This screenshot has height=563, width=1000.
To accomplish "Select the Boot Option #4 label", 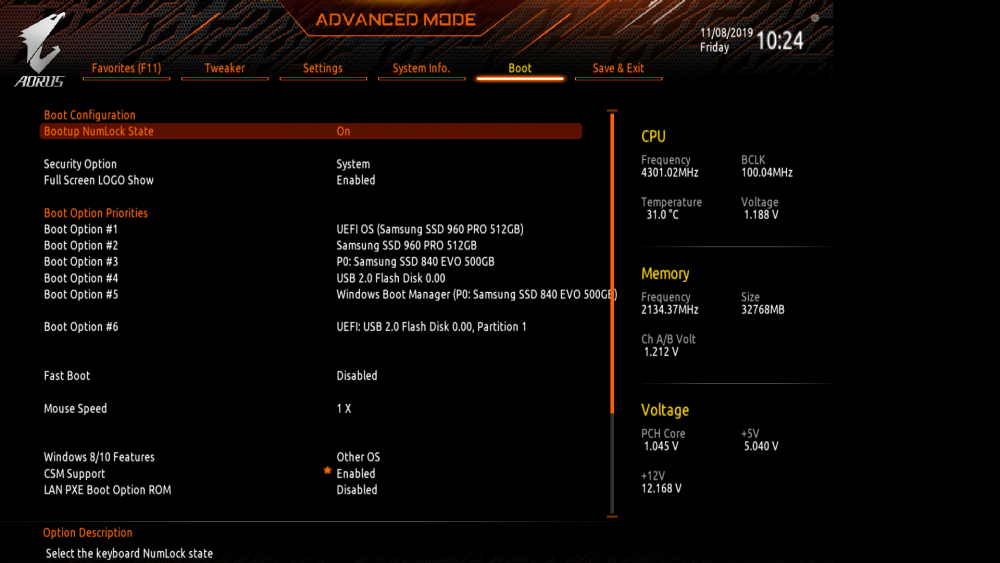I will [x=80, y=278].
